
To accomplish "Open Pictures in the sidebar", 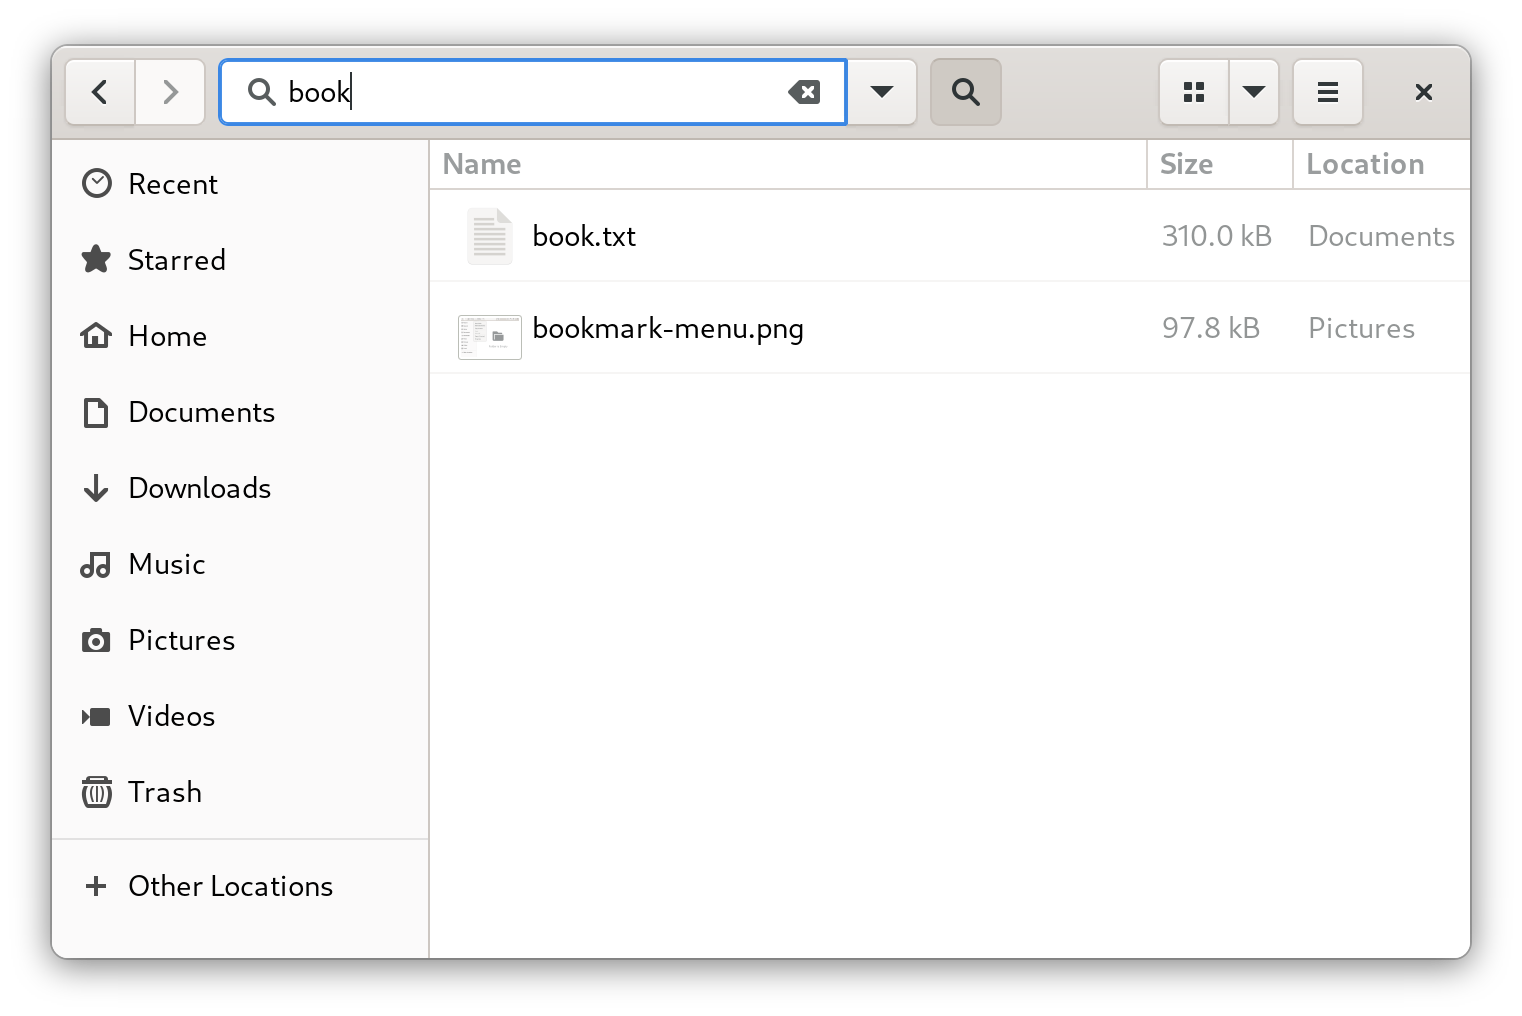I will [240, 640].
